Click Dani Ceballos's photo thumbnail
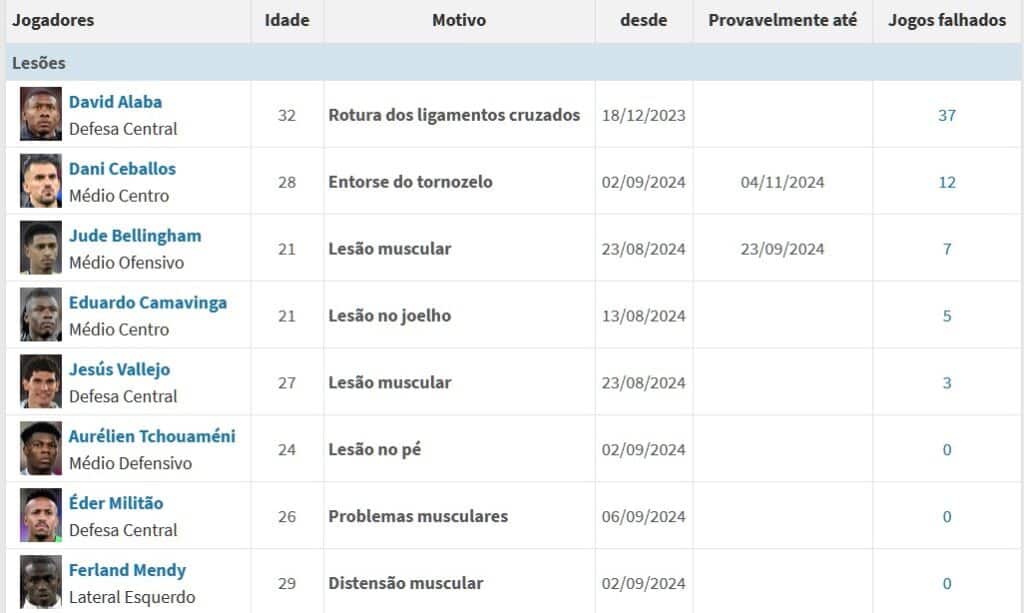This screenshot has height=613, width=1024. point(40,181)
